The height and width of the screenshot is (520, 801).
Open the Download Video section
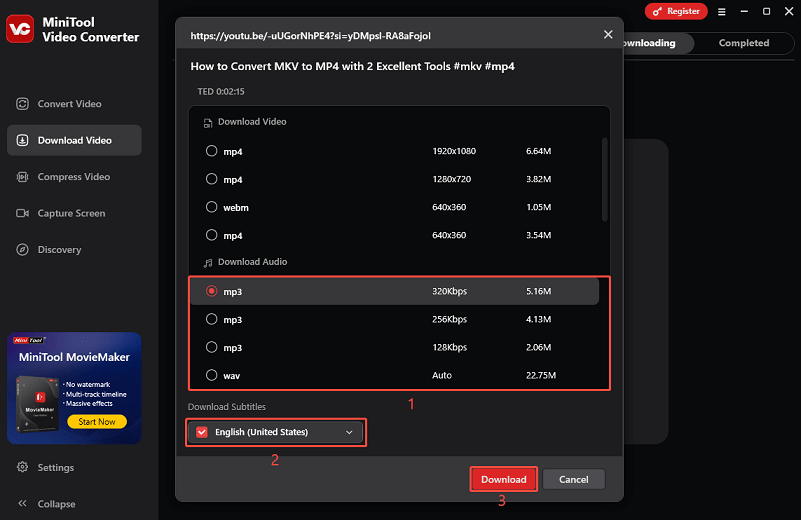coord(74,140)
